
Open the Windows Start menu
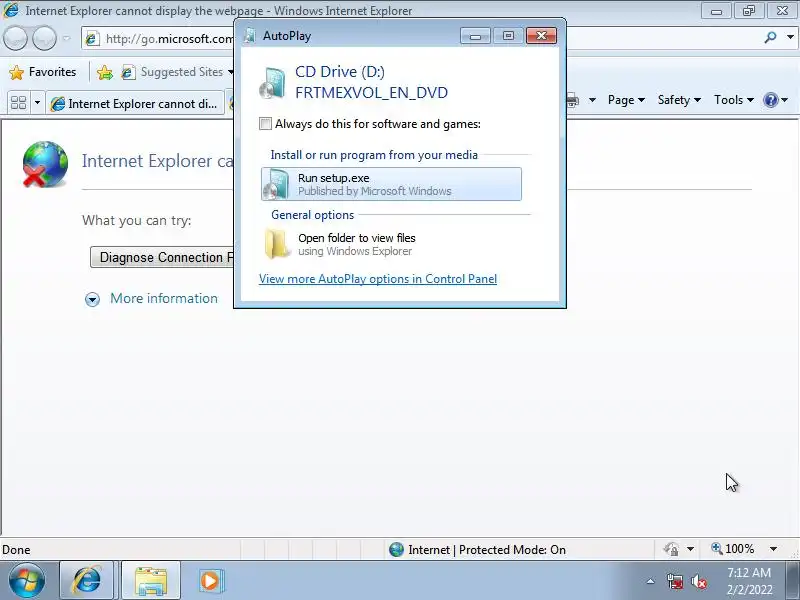(27, 581)
